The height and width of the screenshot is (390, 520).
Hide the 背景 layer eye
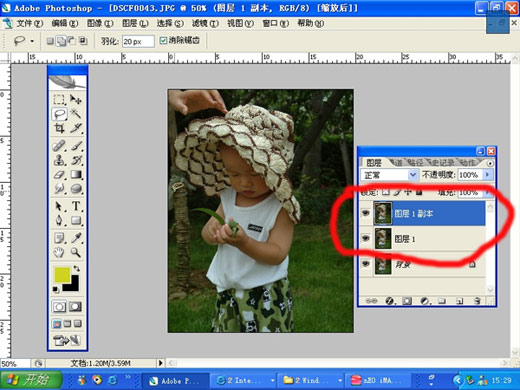tap(366, 264)
